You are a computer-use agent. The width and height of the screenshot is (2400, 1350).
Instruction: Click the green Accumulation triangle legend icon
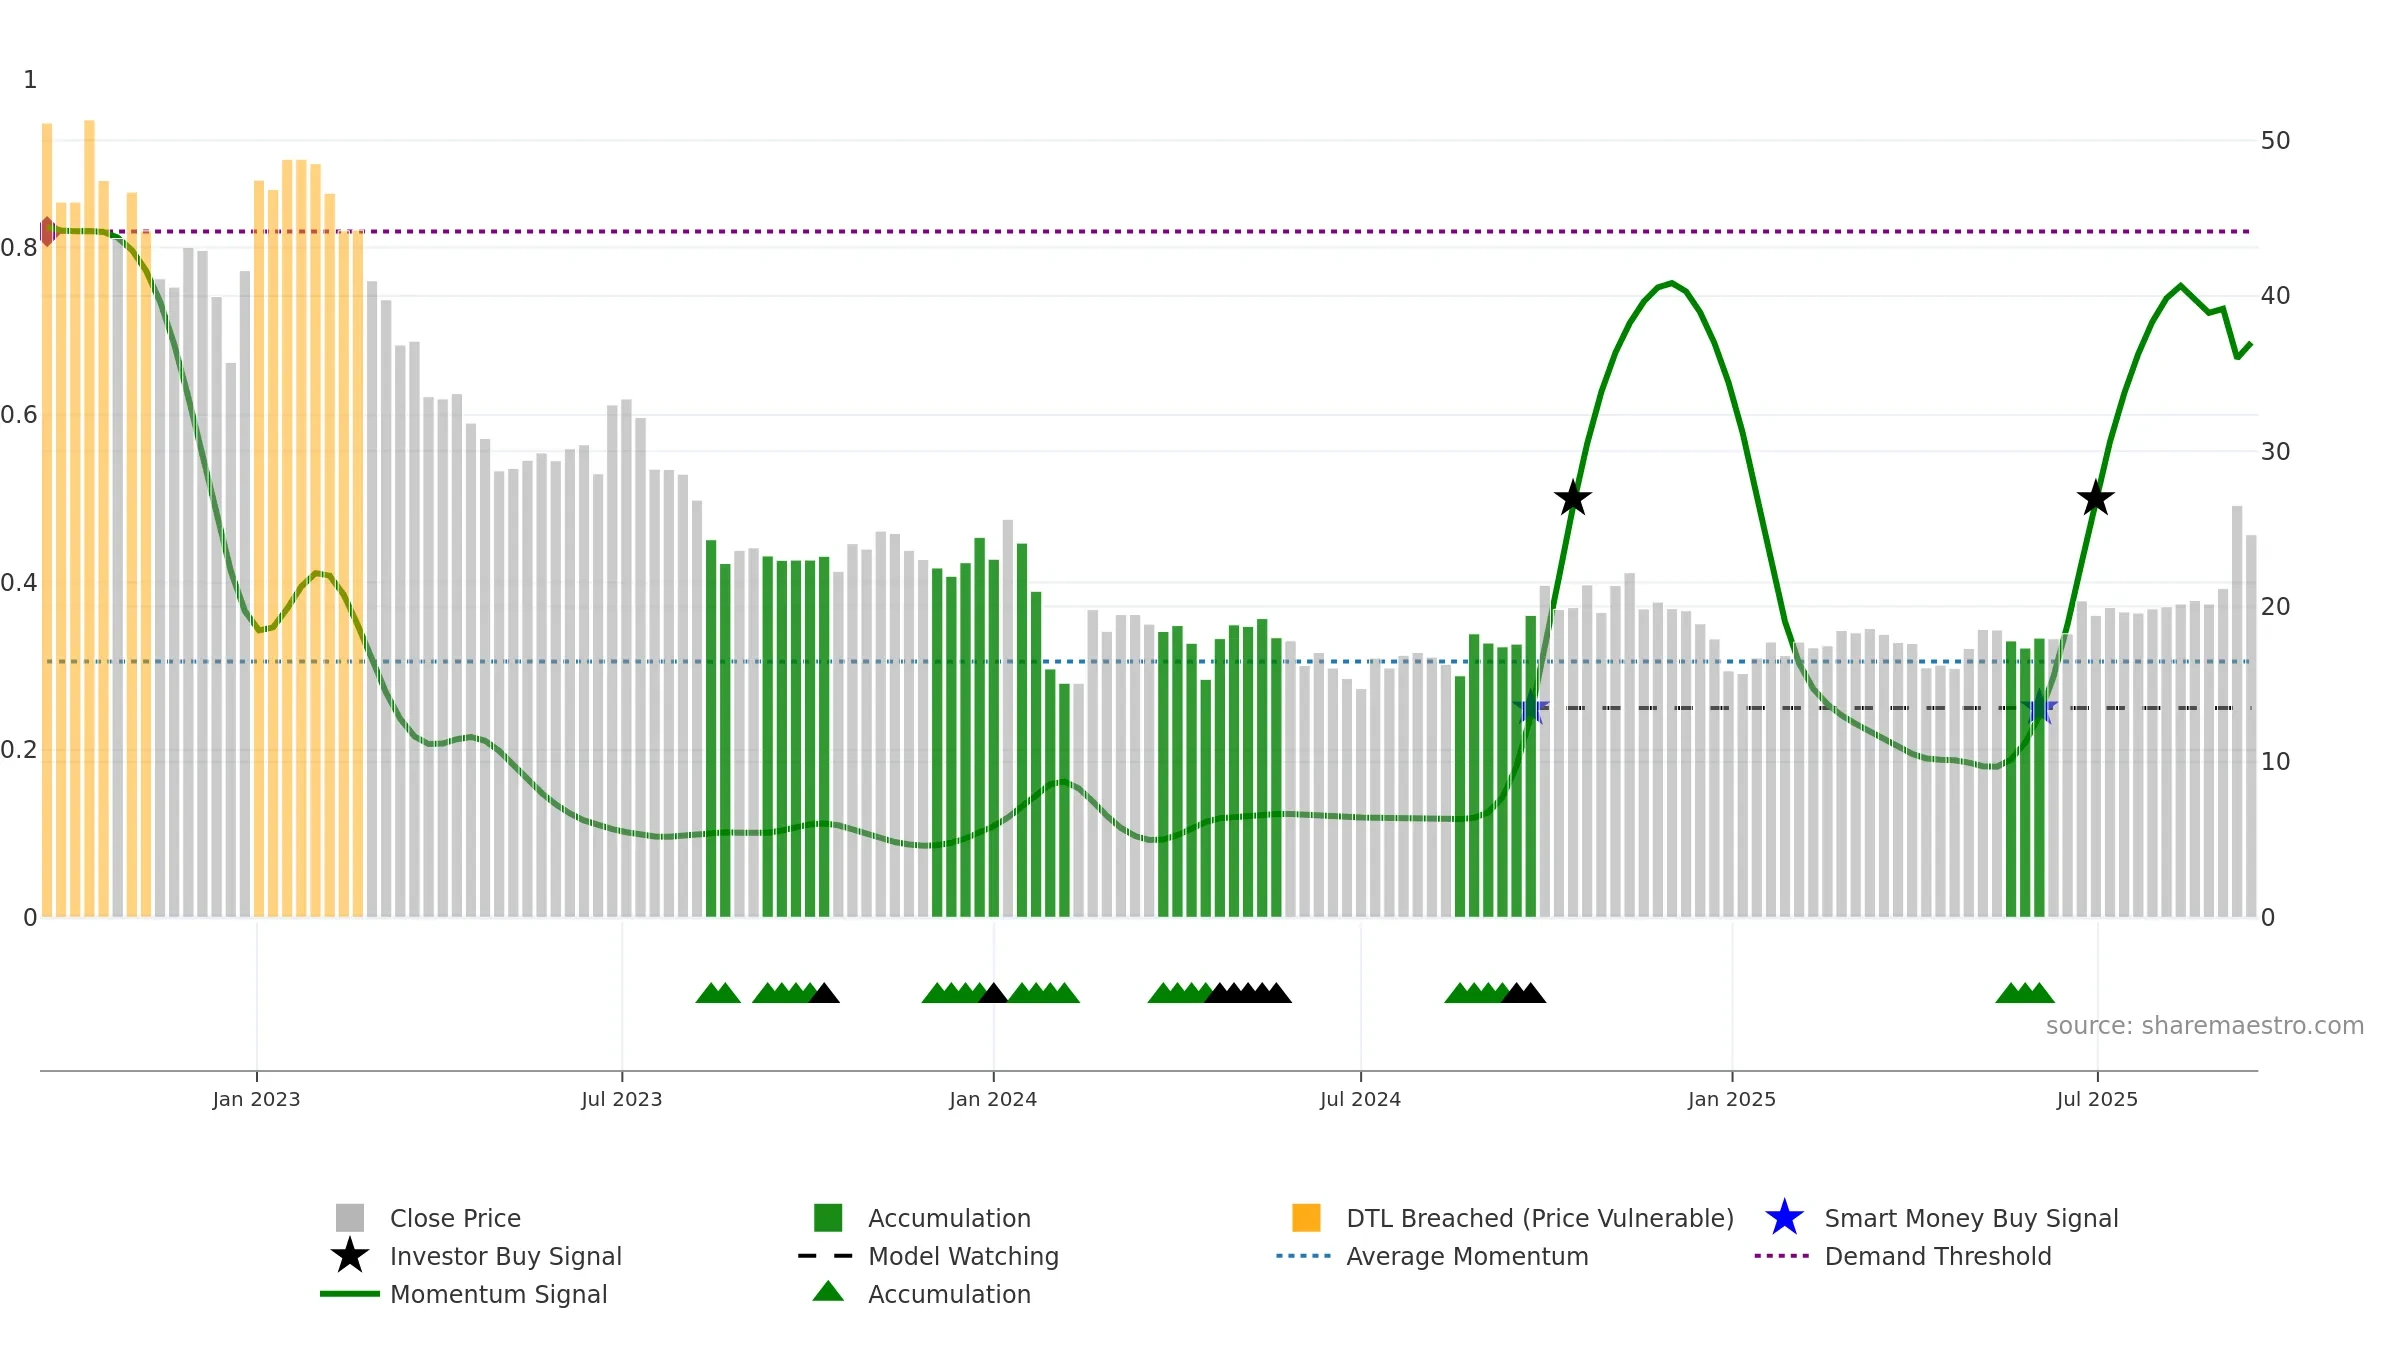point(828,1292)
